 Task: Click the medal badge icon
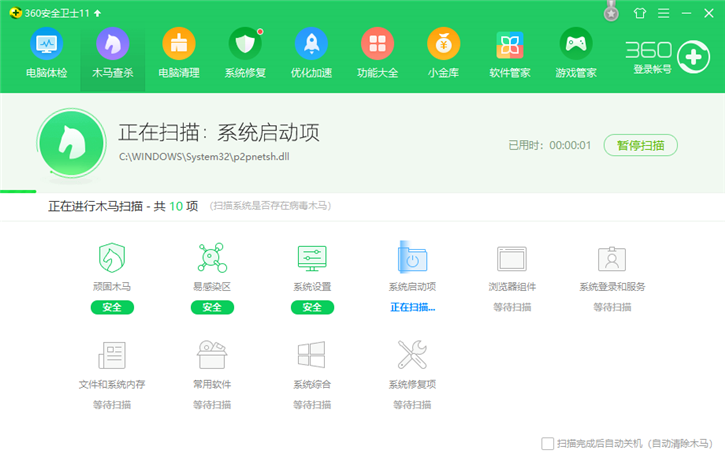(611, 12)
